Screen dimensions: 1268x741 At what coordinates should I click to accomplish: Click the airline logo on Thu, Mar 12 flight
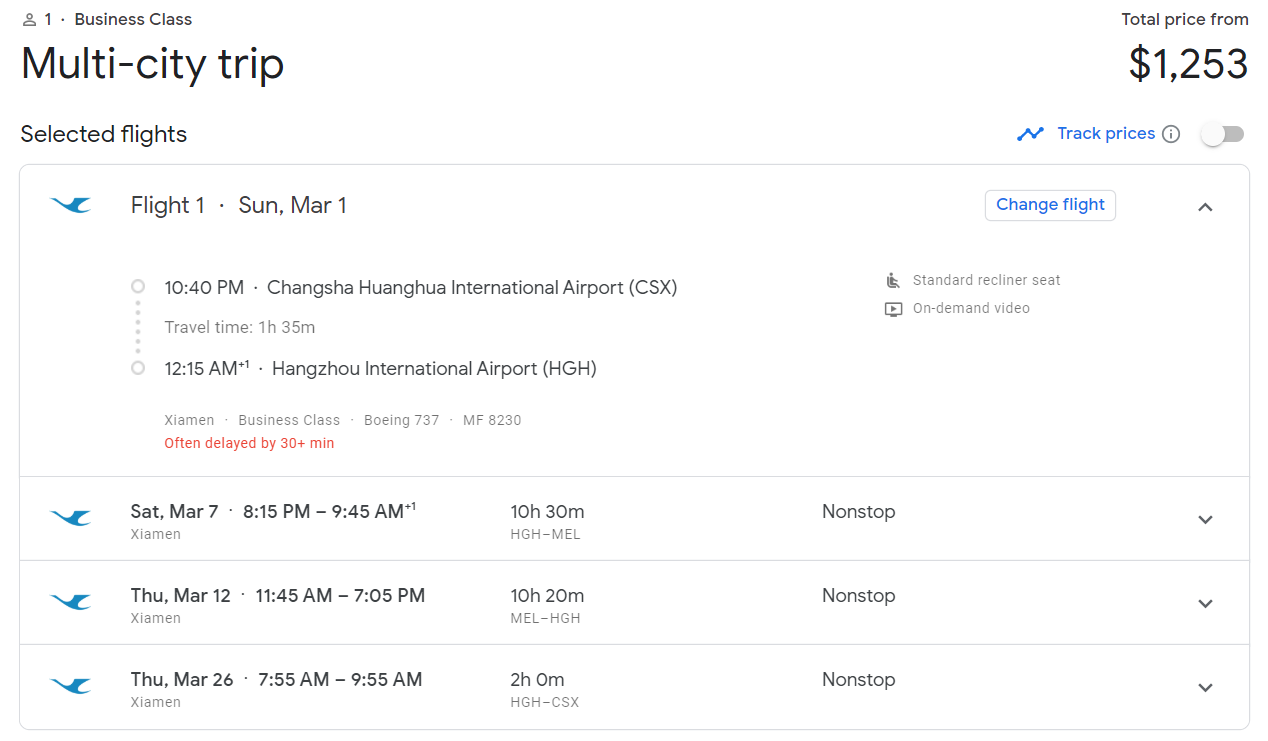(x=71, y=602)
